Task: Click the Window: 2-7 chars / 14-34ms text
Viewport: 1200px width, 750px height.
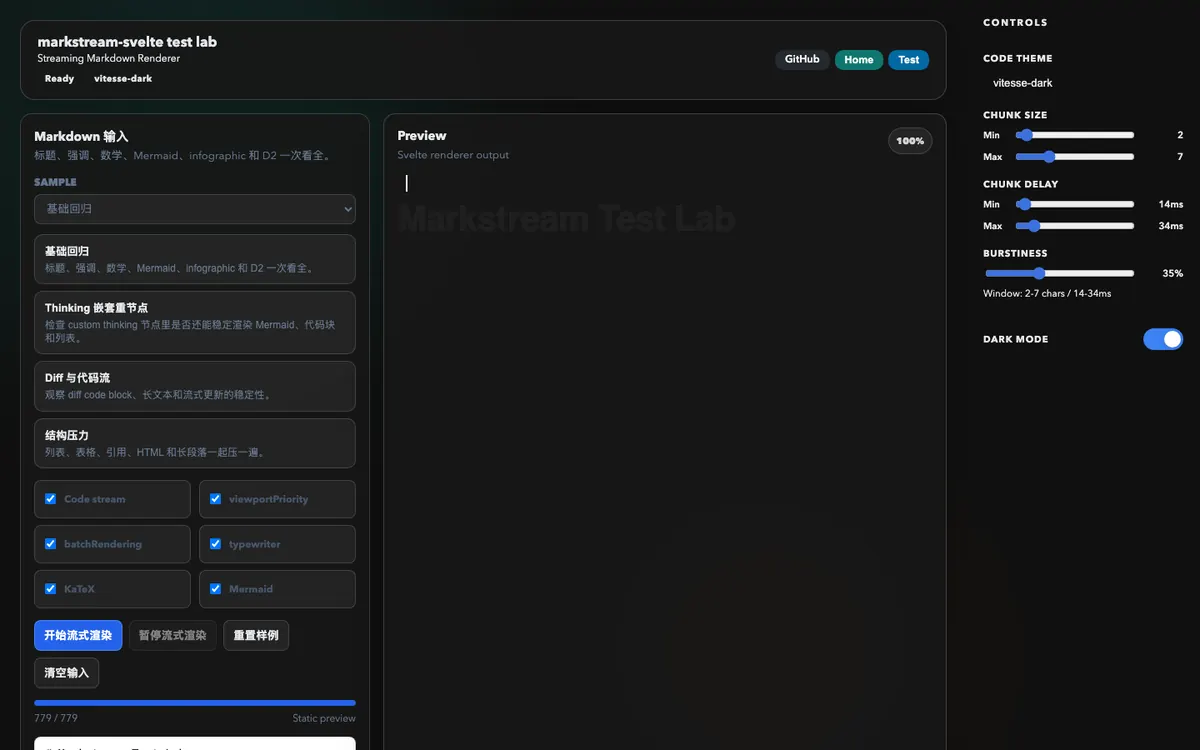Action: [x=1047, y=293]
